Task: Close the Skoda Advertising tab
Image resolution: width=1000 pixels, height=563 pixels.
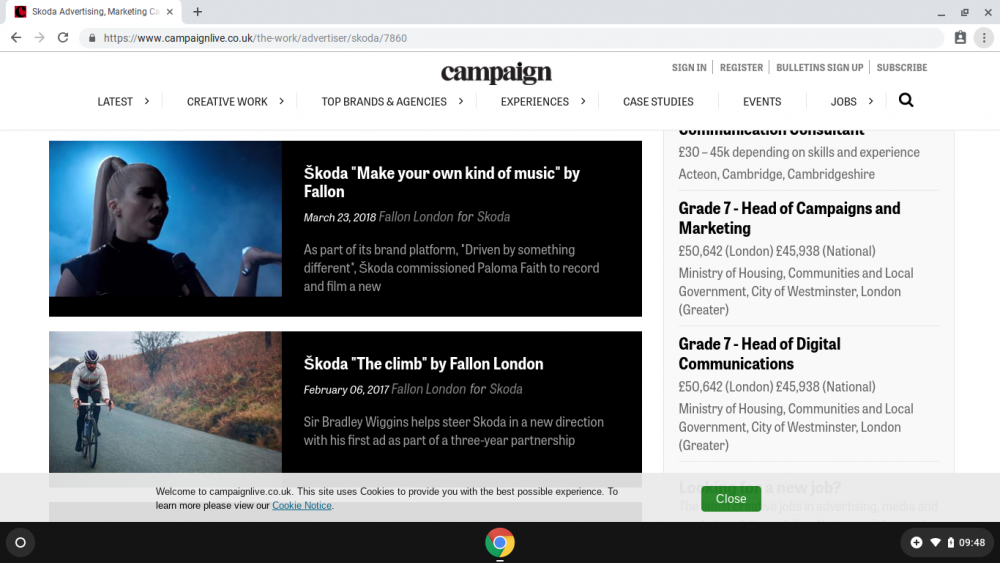Action: click(170, 11)
